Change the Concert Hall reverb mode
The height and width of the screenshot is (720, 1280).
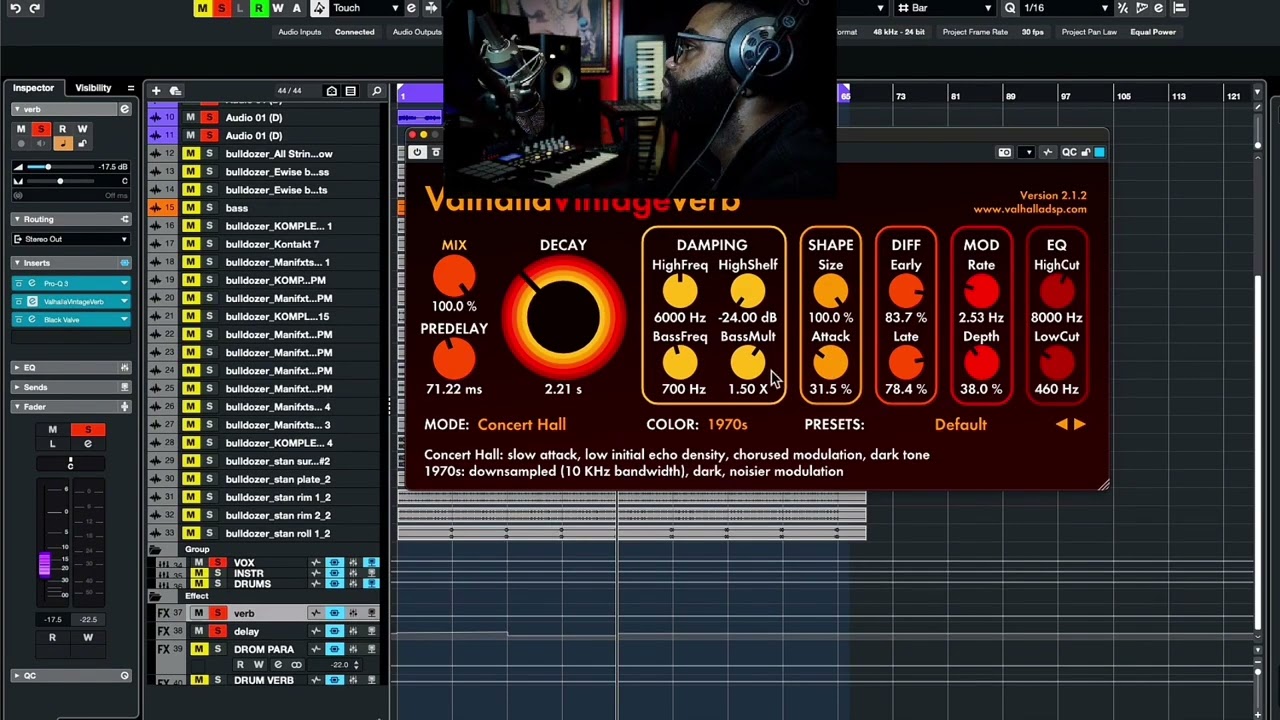521,424
